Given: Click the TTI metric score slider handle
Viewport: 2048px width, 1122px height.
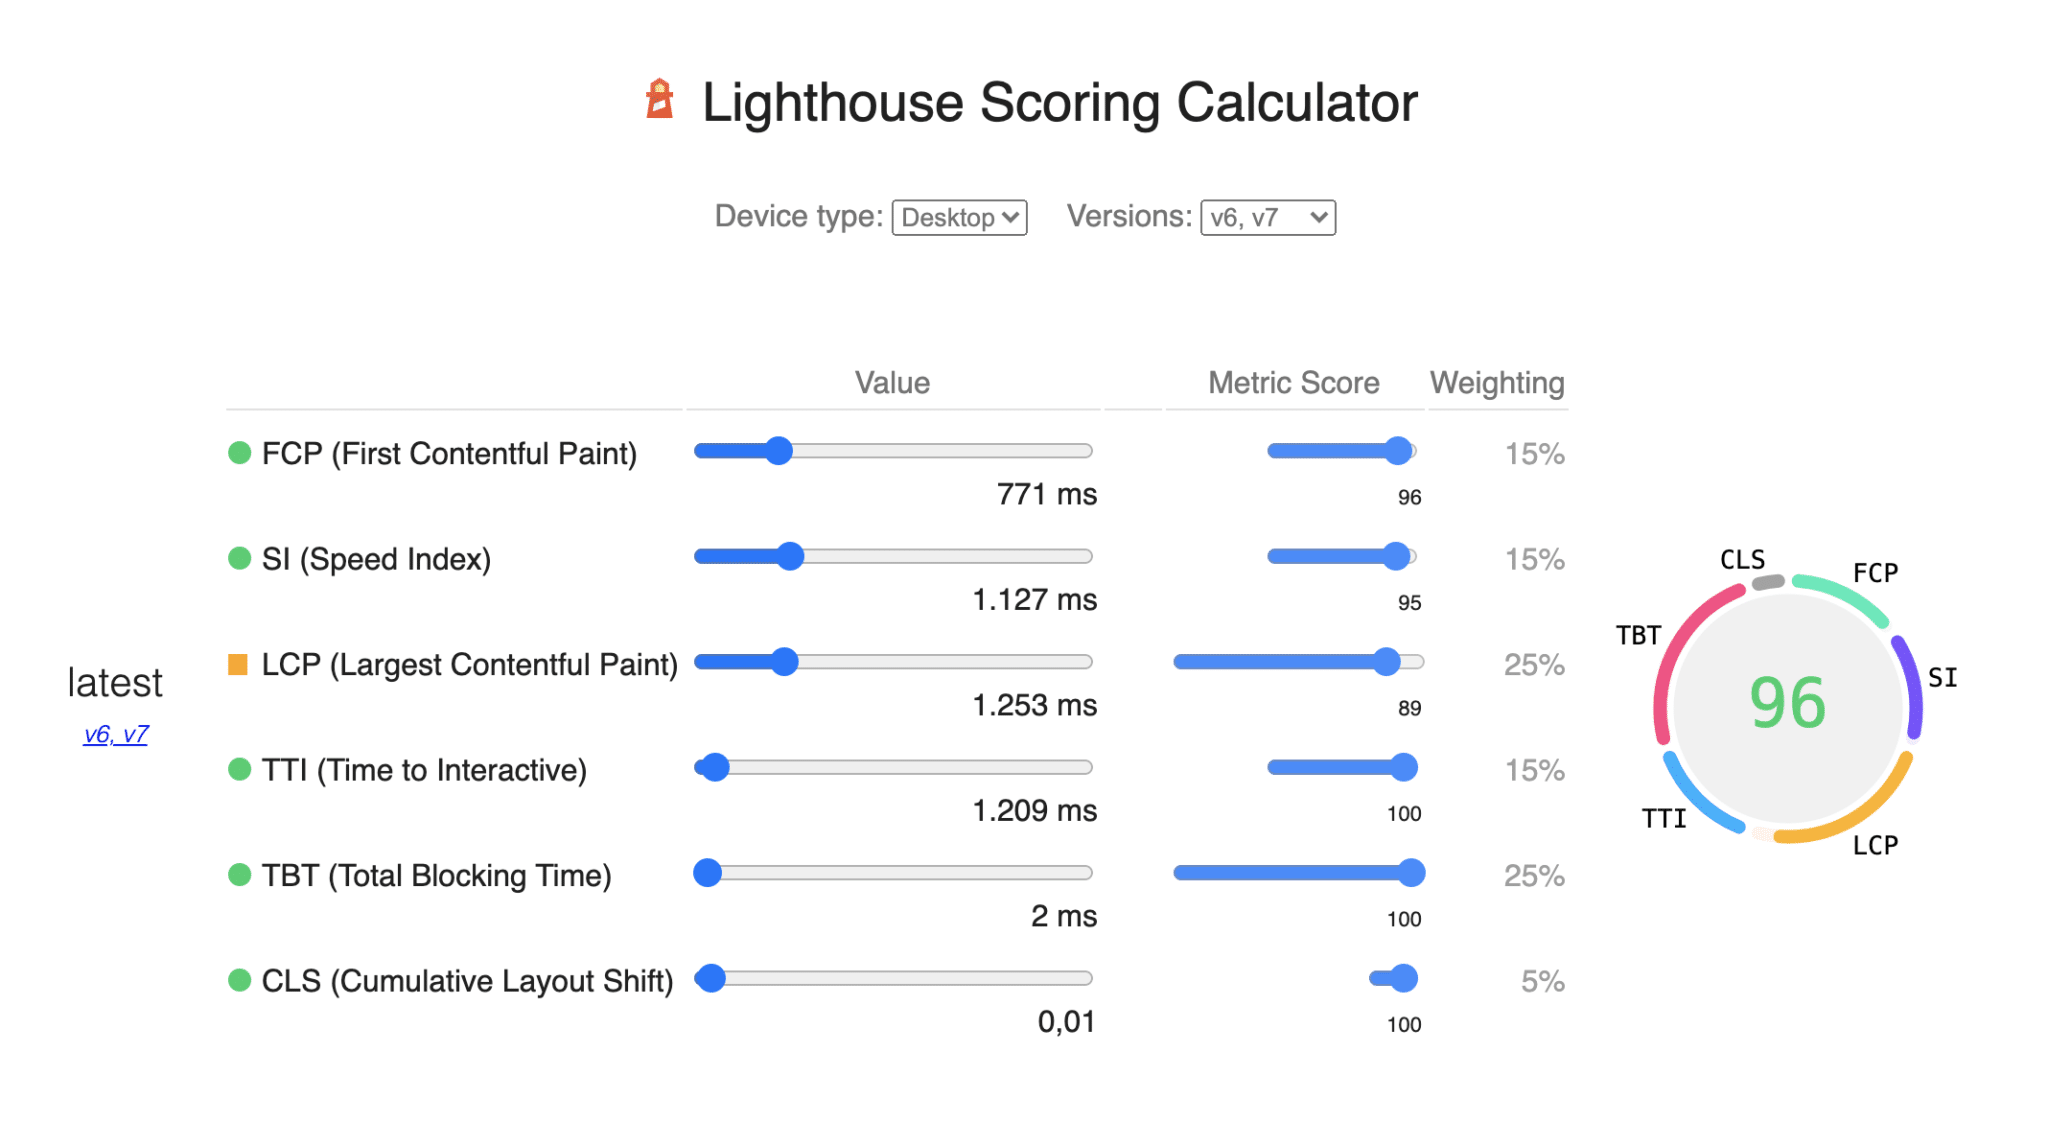Looking at the screenshot, I should (x=1404, y=767).
